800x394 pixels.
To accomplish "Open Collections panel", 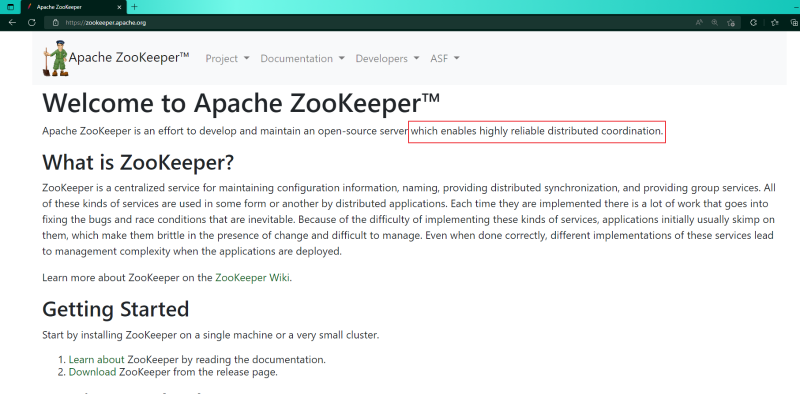I will coord(794,22).
